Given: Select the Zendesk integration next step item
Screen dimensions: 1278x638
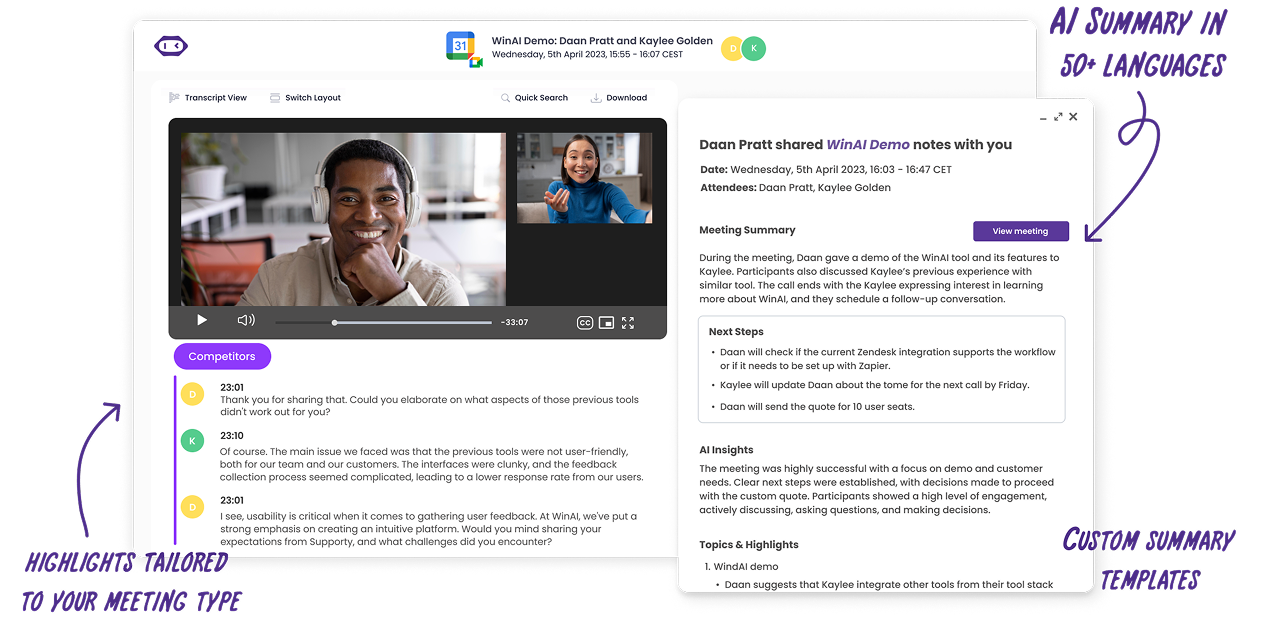Looking at the screenshot, I should click(x=888, y=359).
